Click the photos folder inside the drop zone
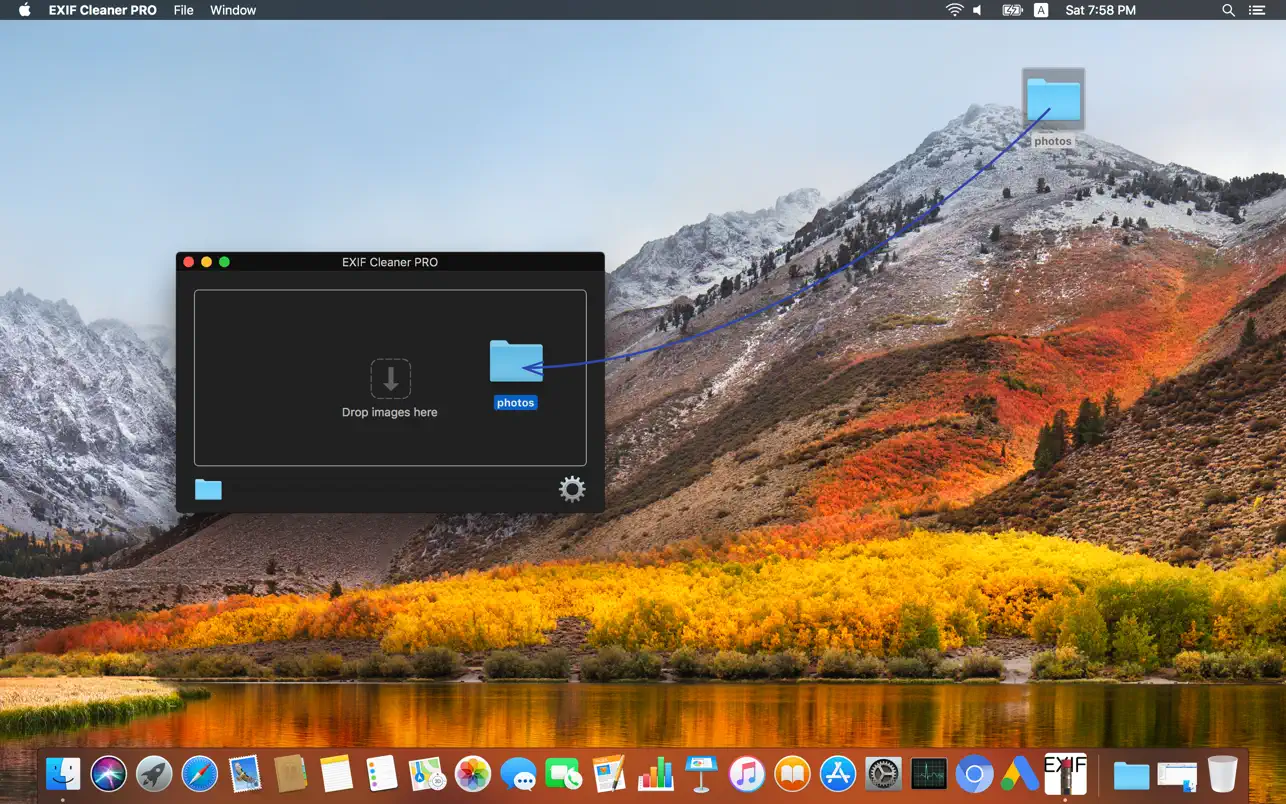The height and width of the screenshot is (804, 1286). (x=516, y=362)
